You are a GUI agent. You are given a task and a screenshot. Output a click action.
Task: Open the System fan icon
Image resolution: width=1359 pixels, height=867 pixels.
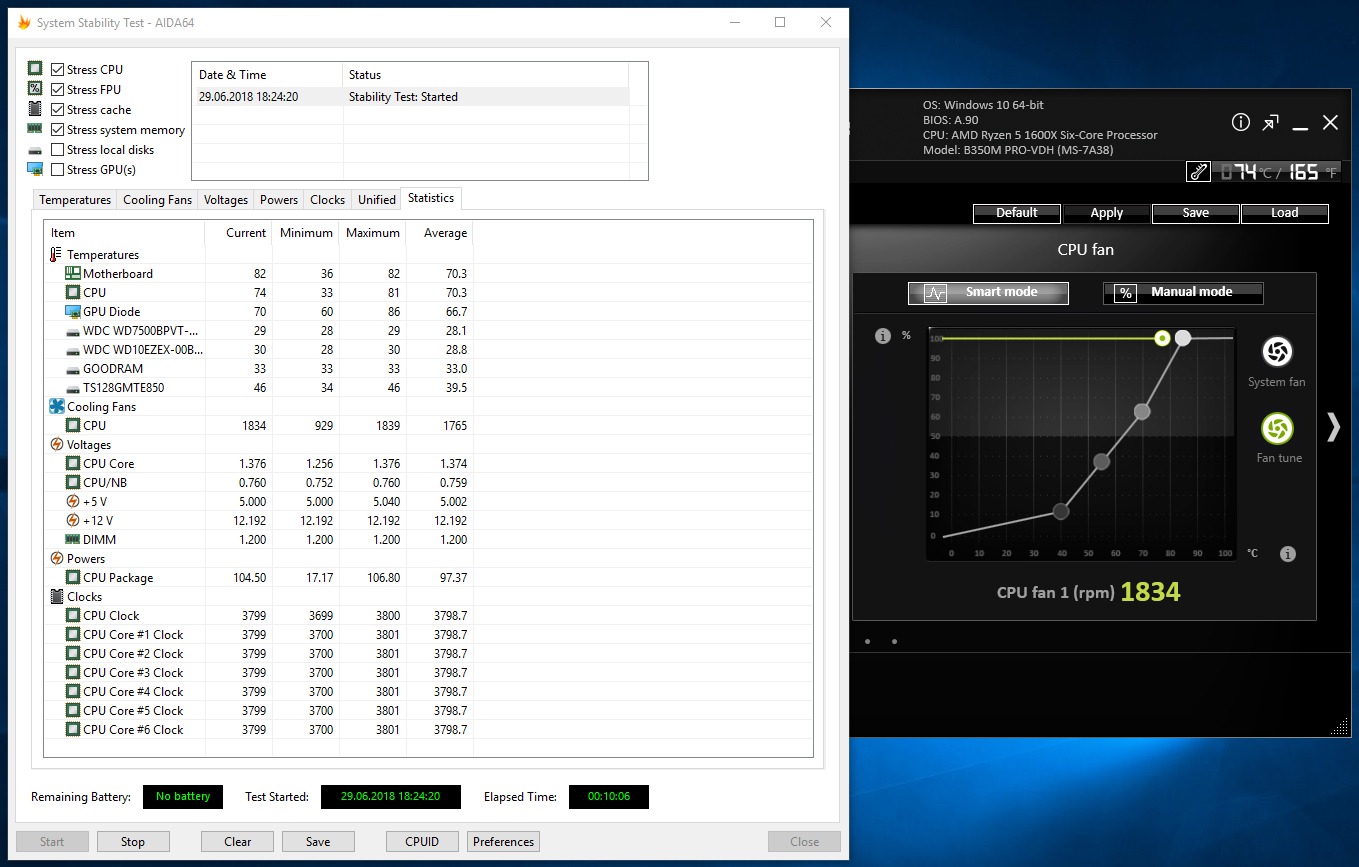pyautogui.click(x=1276, y=352)
